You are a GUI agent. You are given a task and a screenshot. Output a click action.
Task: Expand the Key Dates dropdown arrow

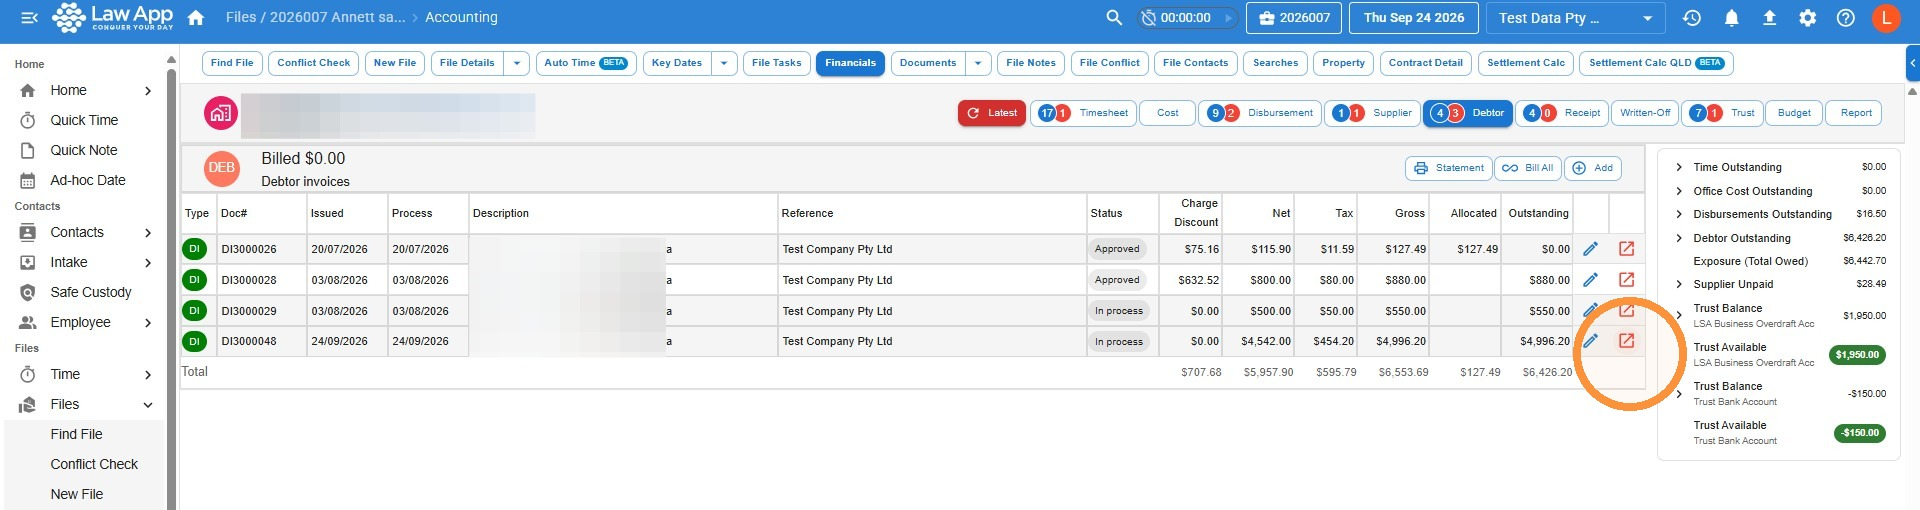725,63
